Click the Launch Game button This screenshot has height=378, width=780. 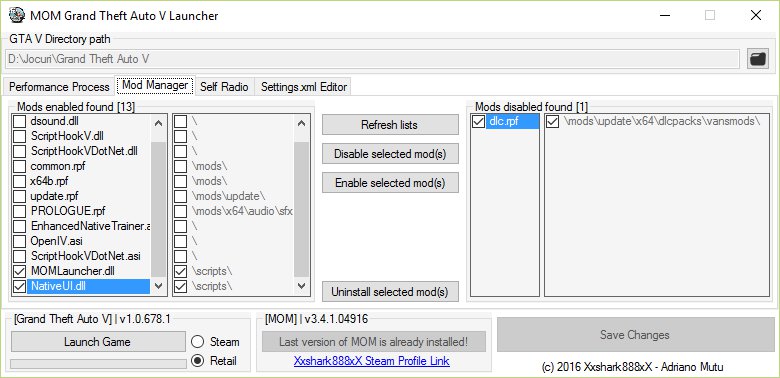(98, 342)
